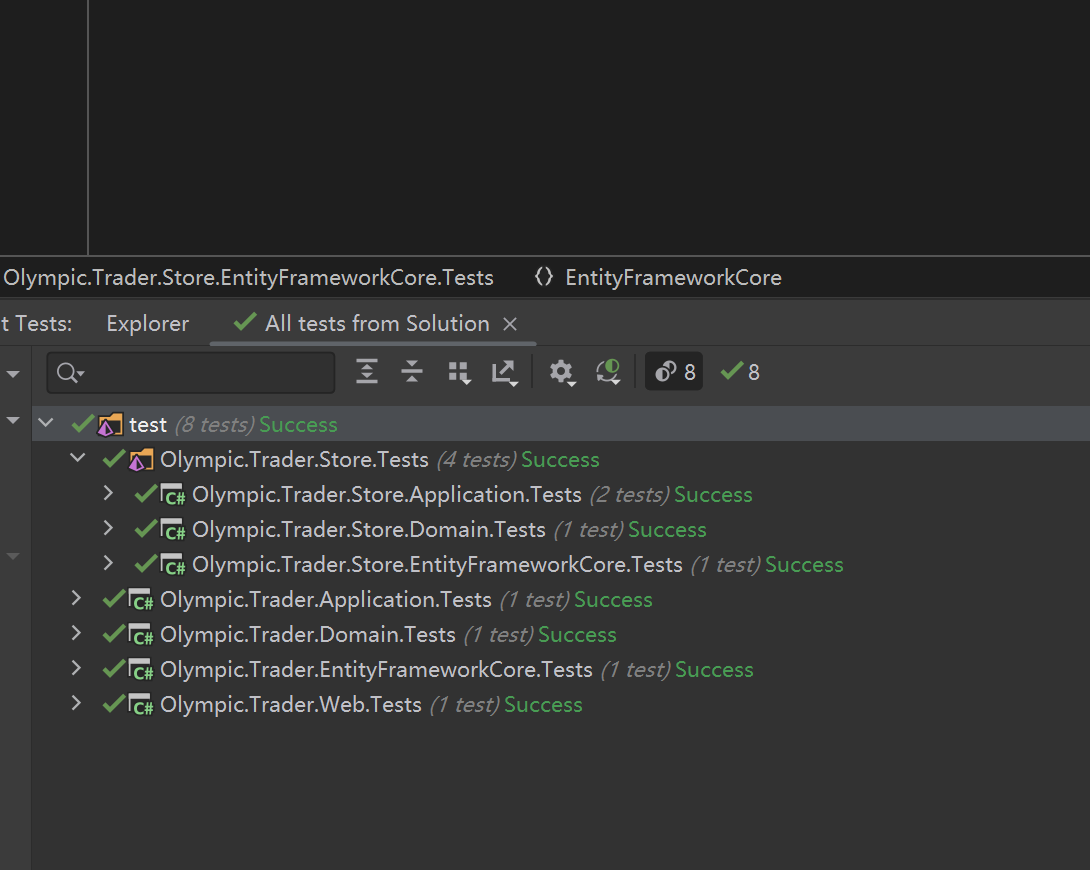Click the continuous testing mode icon
Screen dimensions: 1090x870
[x=608, y=373]
